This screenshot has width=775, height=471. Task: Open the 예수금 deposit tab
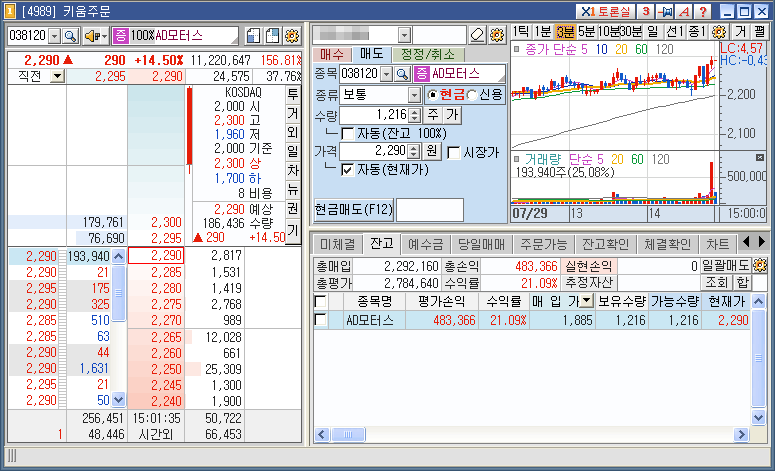point(425,244)
